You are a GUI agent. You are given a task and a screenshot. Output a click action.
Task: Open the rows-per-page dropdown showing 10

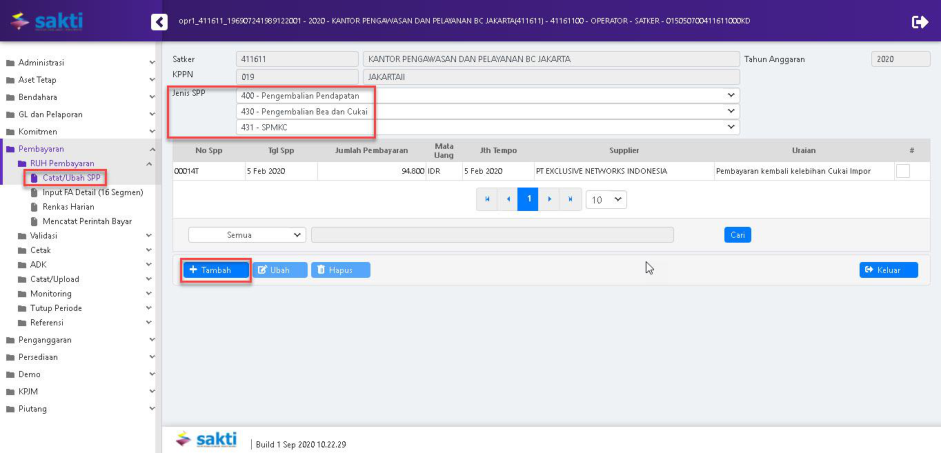606,199
